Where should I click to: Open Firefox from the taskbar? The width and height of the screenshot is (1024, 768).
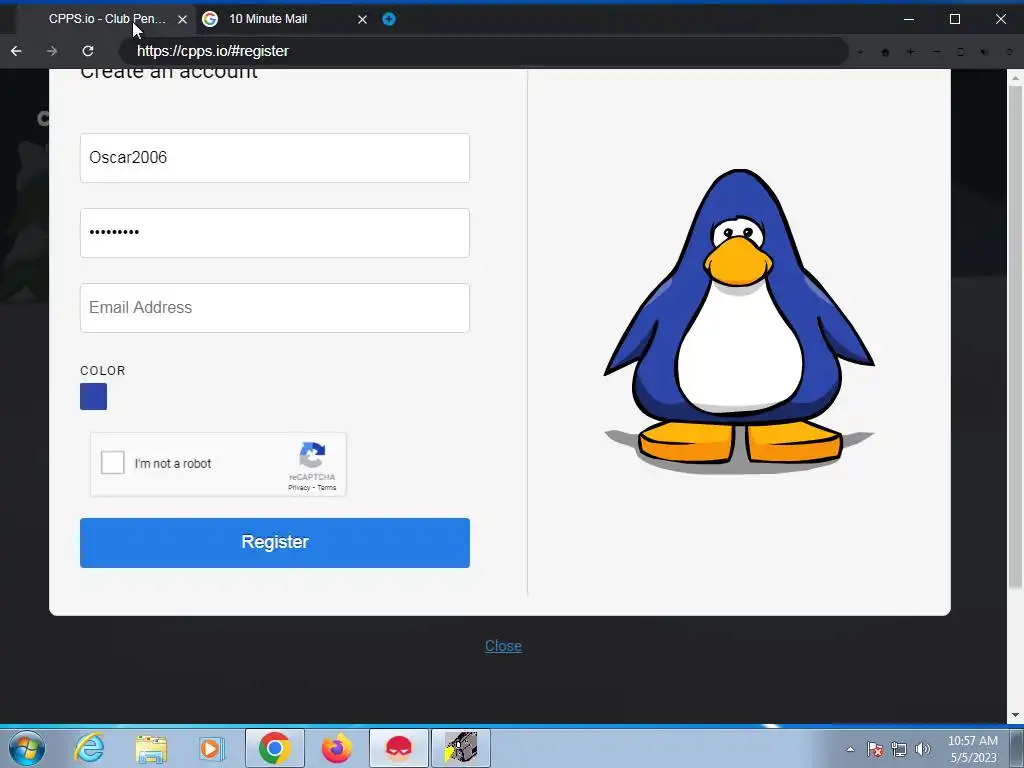(336, 748)
